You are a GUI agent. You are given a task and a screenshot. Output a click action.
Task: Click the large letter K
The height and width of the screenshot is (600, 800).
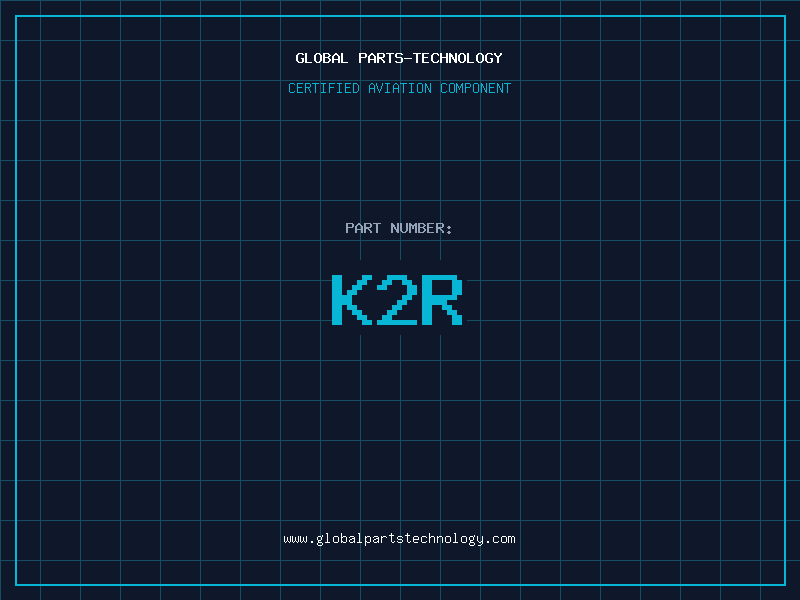pos(350,300)
